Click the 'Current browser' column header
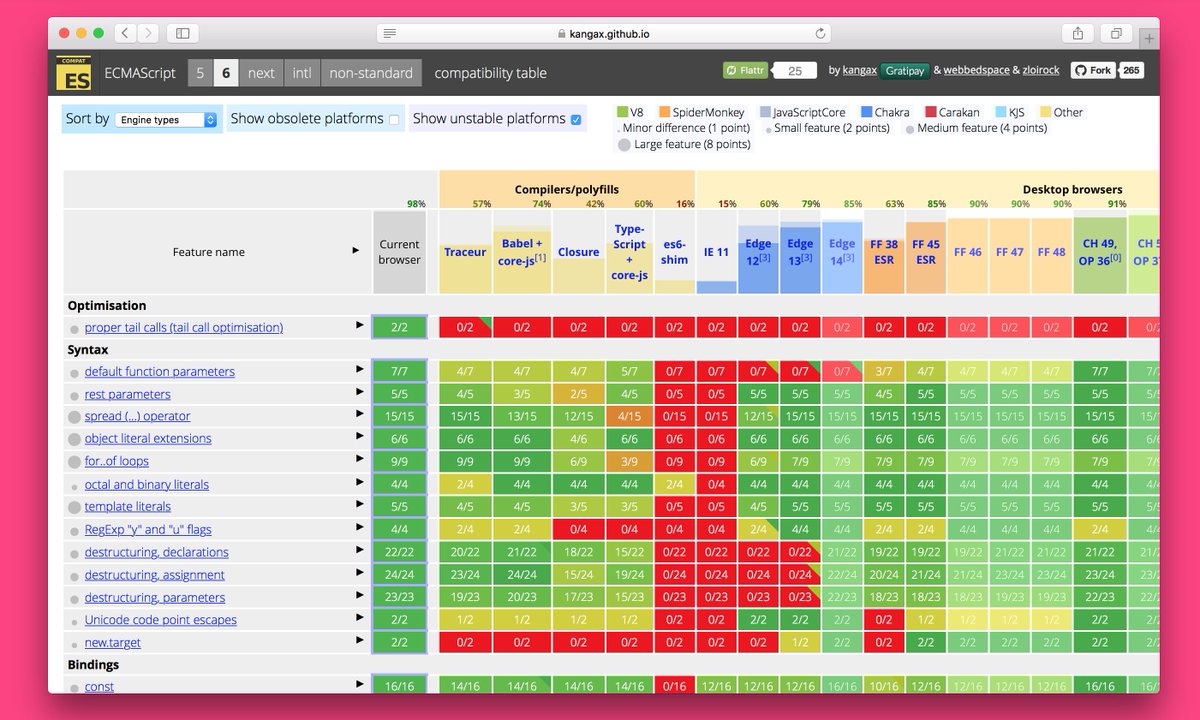This screenshot has height=720, width=1200. coord(400,252)
